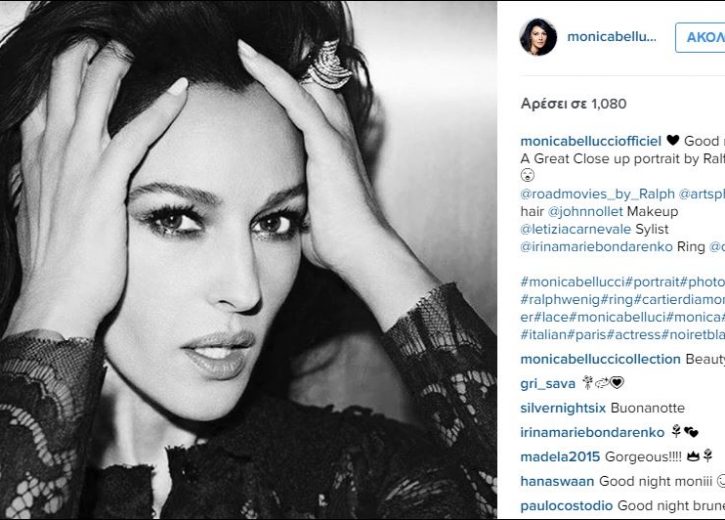Open the @johnnollet hair credit mention
This screenshot has width=725, height=520.
(585, 212)
